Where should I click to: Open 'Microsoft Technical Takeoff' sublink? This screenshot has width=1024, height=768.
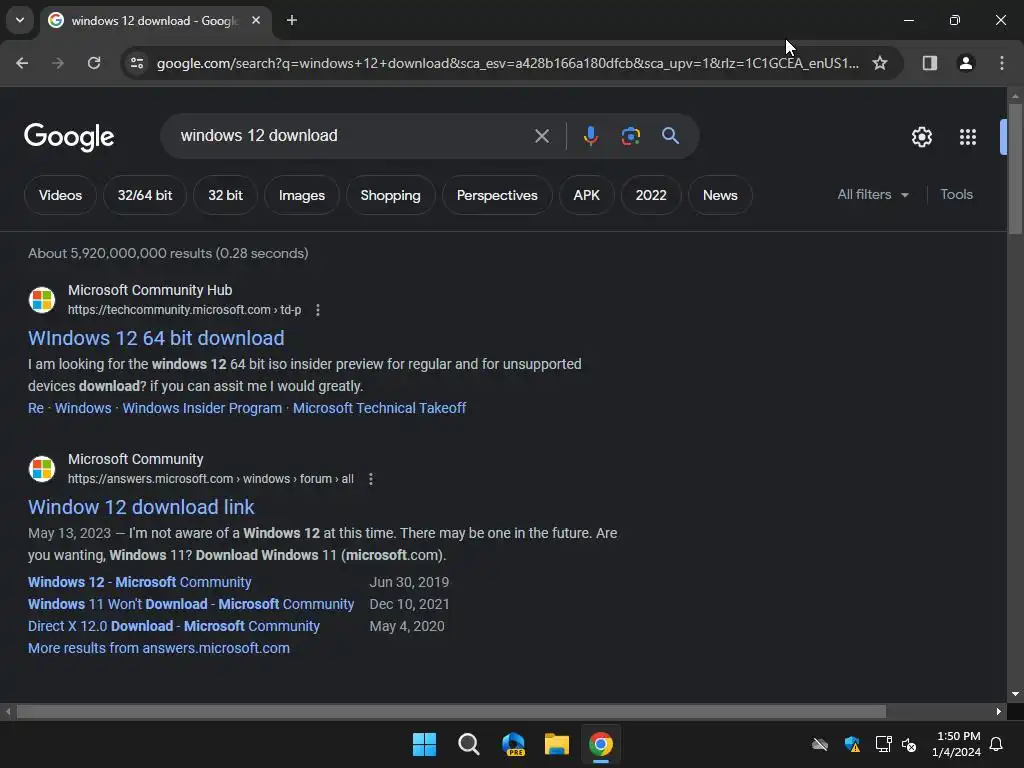point(379,408)
